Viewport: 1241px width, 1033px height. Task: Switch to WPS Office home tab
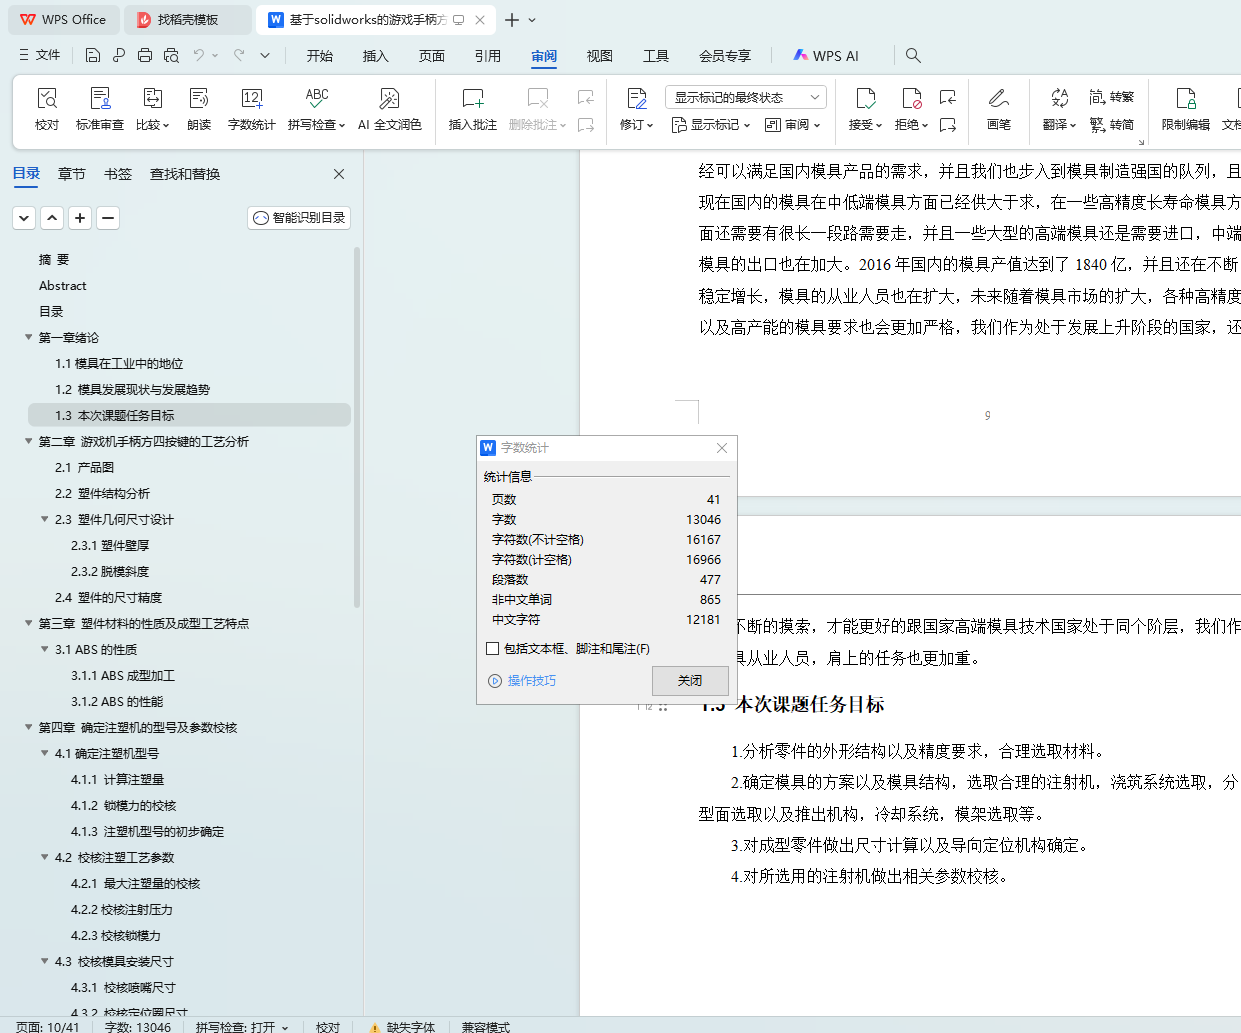coord(62,20)
